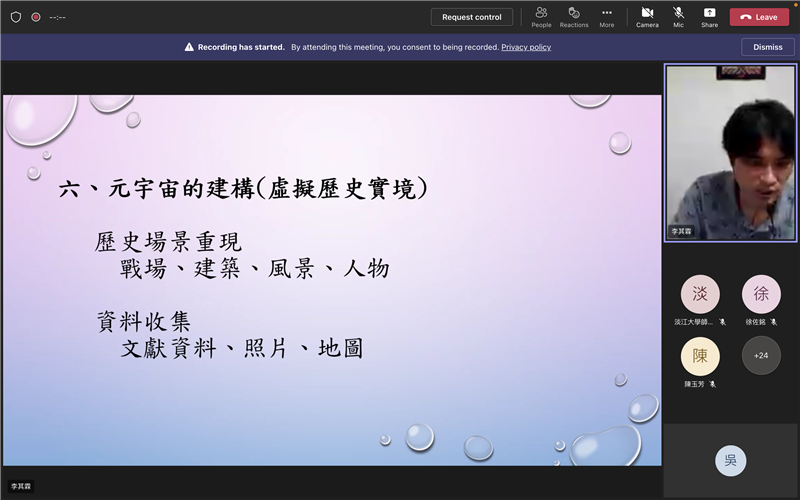Open the Share content tray
Image resolution: width=800 pixels, height=500 pixels.
click(x=709, y=16)
